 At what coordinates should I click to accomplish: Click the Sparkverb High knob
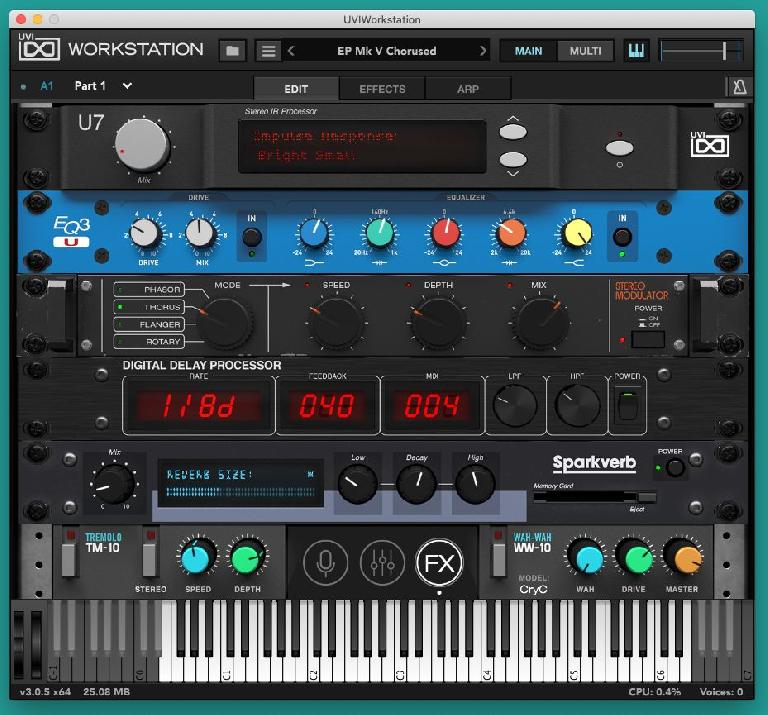coord(475,484)
